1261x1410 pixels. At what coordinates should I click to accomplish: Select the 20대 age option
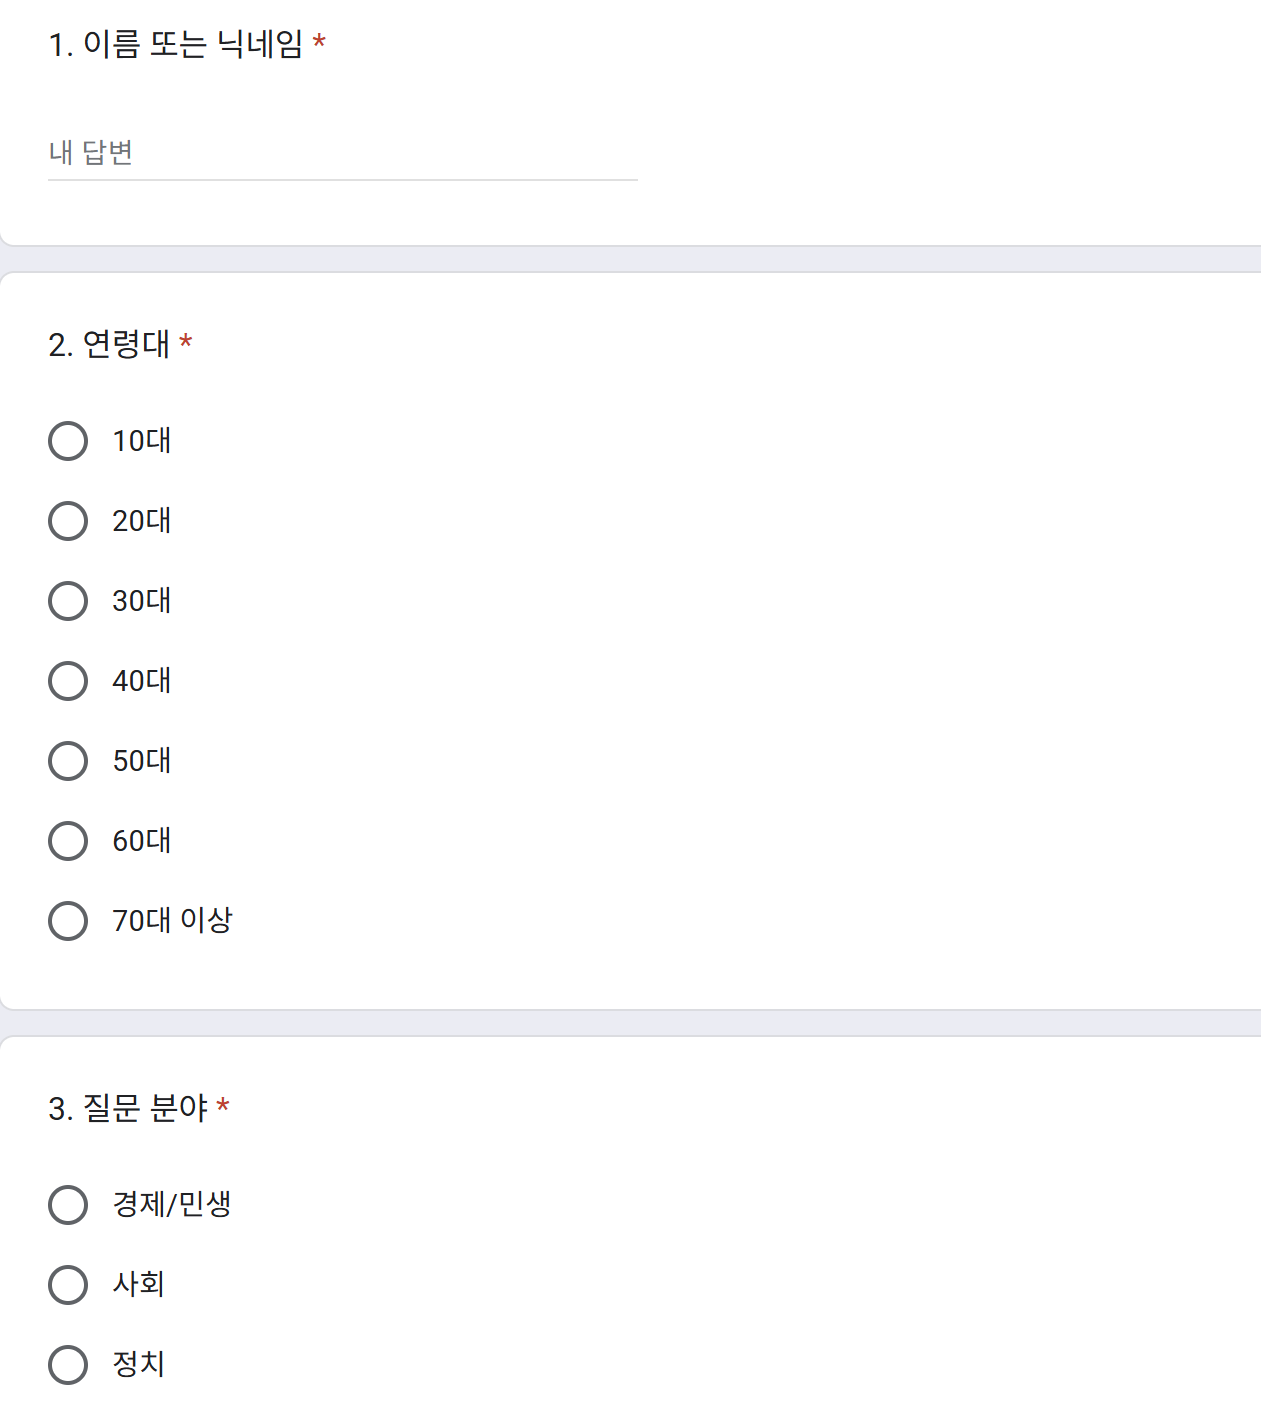(x=68, y=520)
